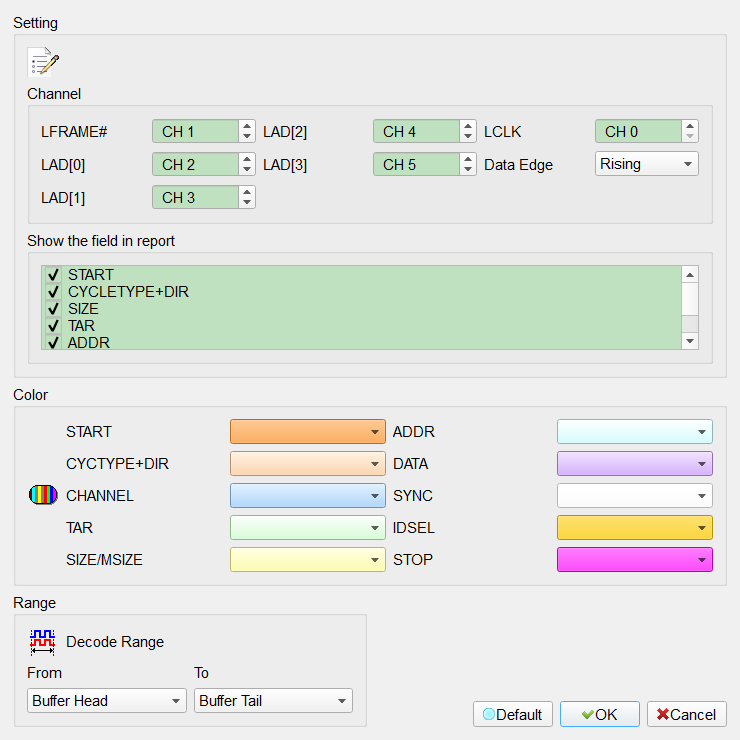
Task: Toggle the TAR field checkbox
Action: (x=53, y=326)
